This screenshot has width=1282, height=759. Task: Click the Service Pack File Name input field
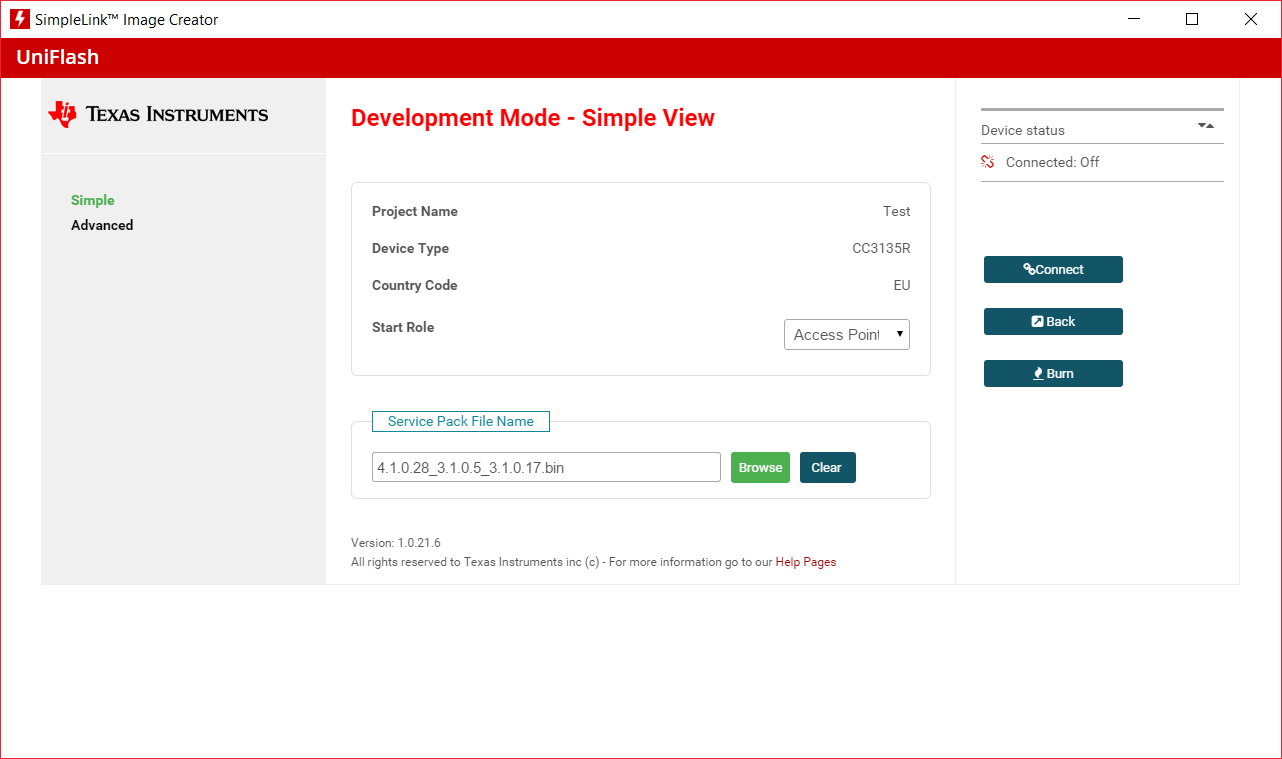(x=546, y=467)
